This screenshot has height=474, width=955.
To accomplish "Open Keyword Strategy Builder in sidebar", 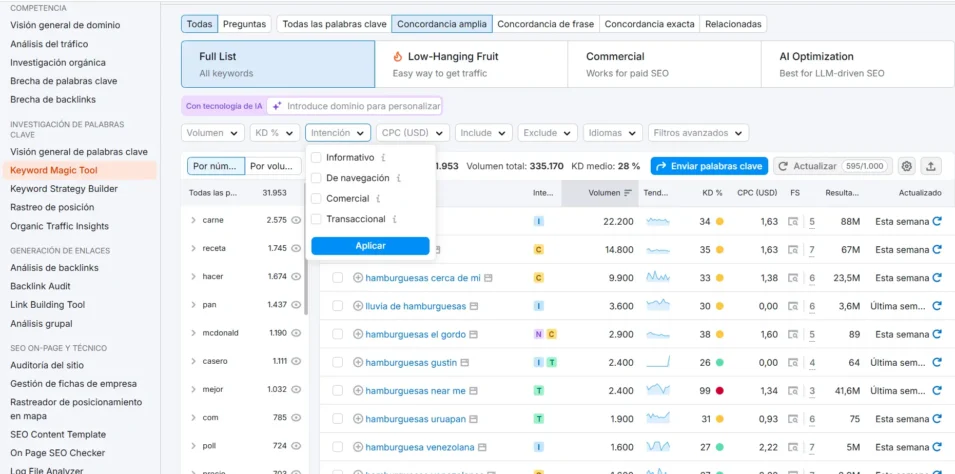I will point(64,189).
